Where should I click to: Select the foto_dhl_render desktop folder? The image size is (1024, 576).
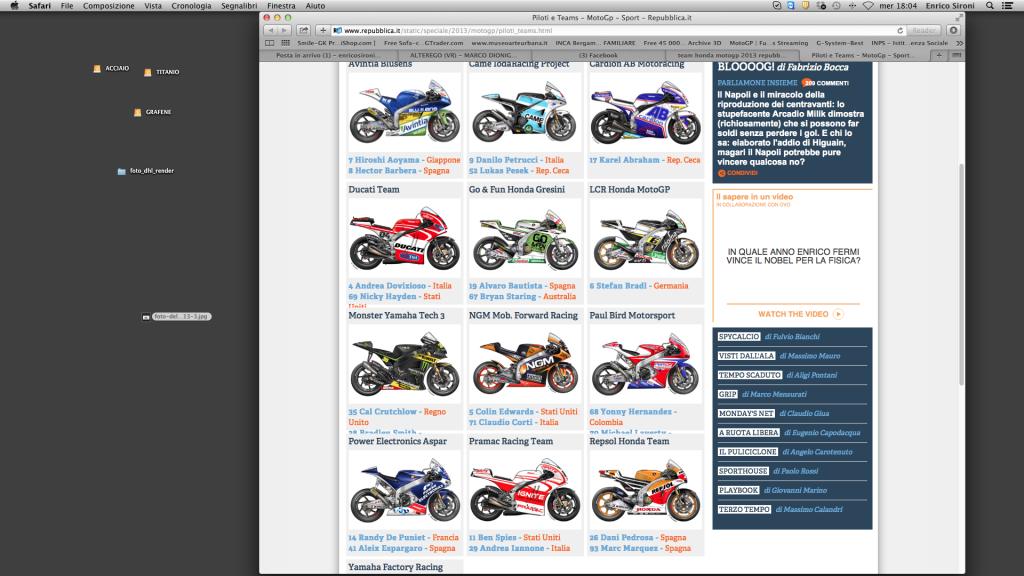pyautogui.click(x=146, y=171)
